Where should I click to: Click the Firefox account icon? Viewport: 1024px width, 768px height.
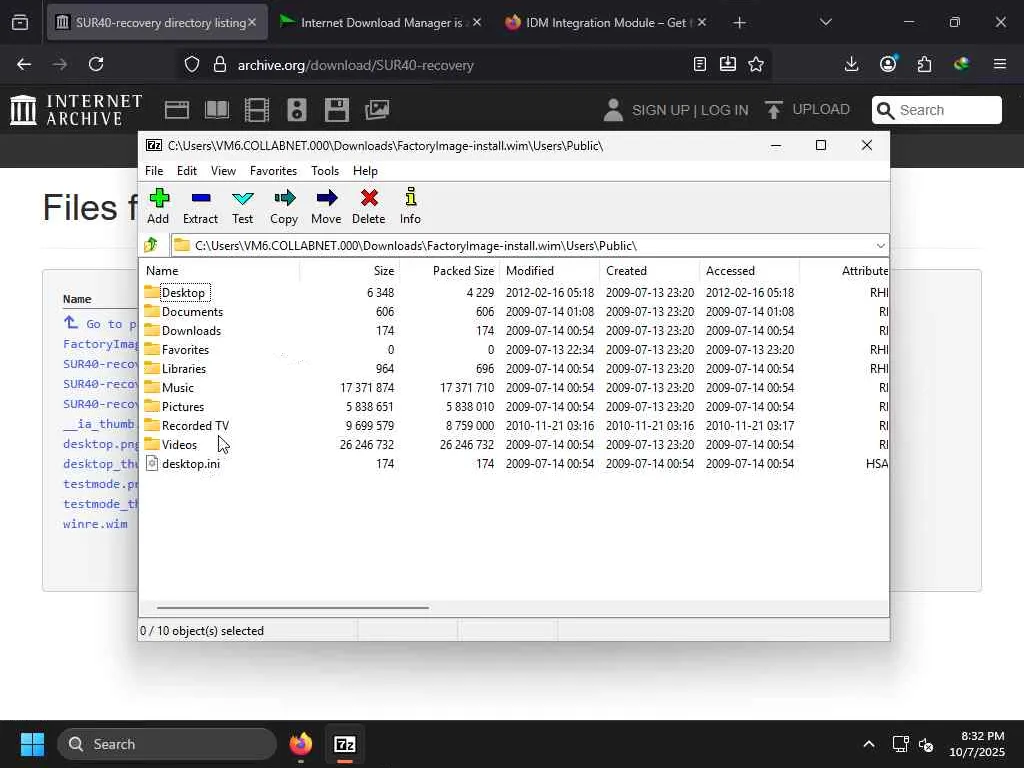tap(888, 64)
